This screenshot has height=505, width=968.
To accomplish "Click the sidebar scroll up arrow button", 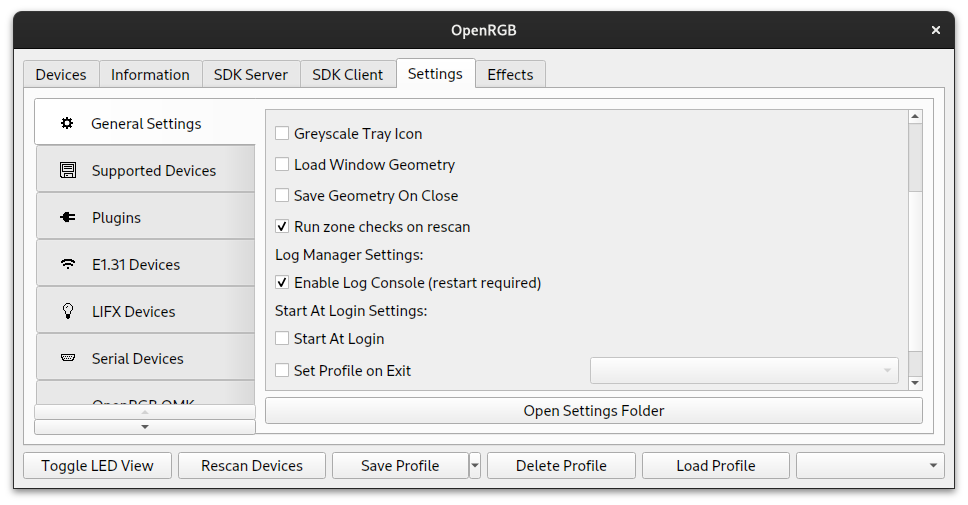I will 144,412.
